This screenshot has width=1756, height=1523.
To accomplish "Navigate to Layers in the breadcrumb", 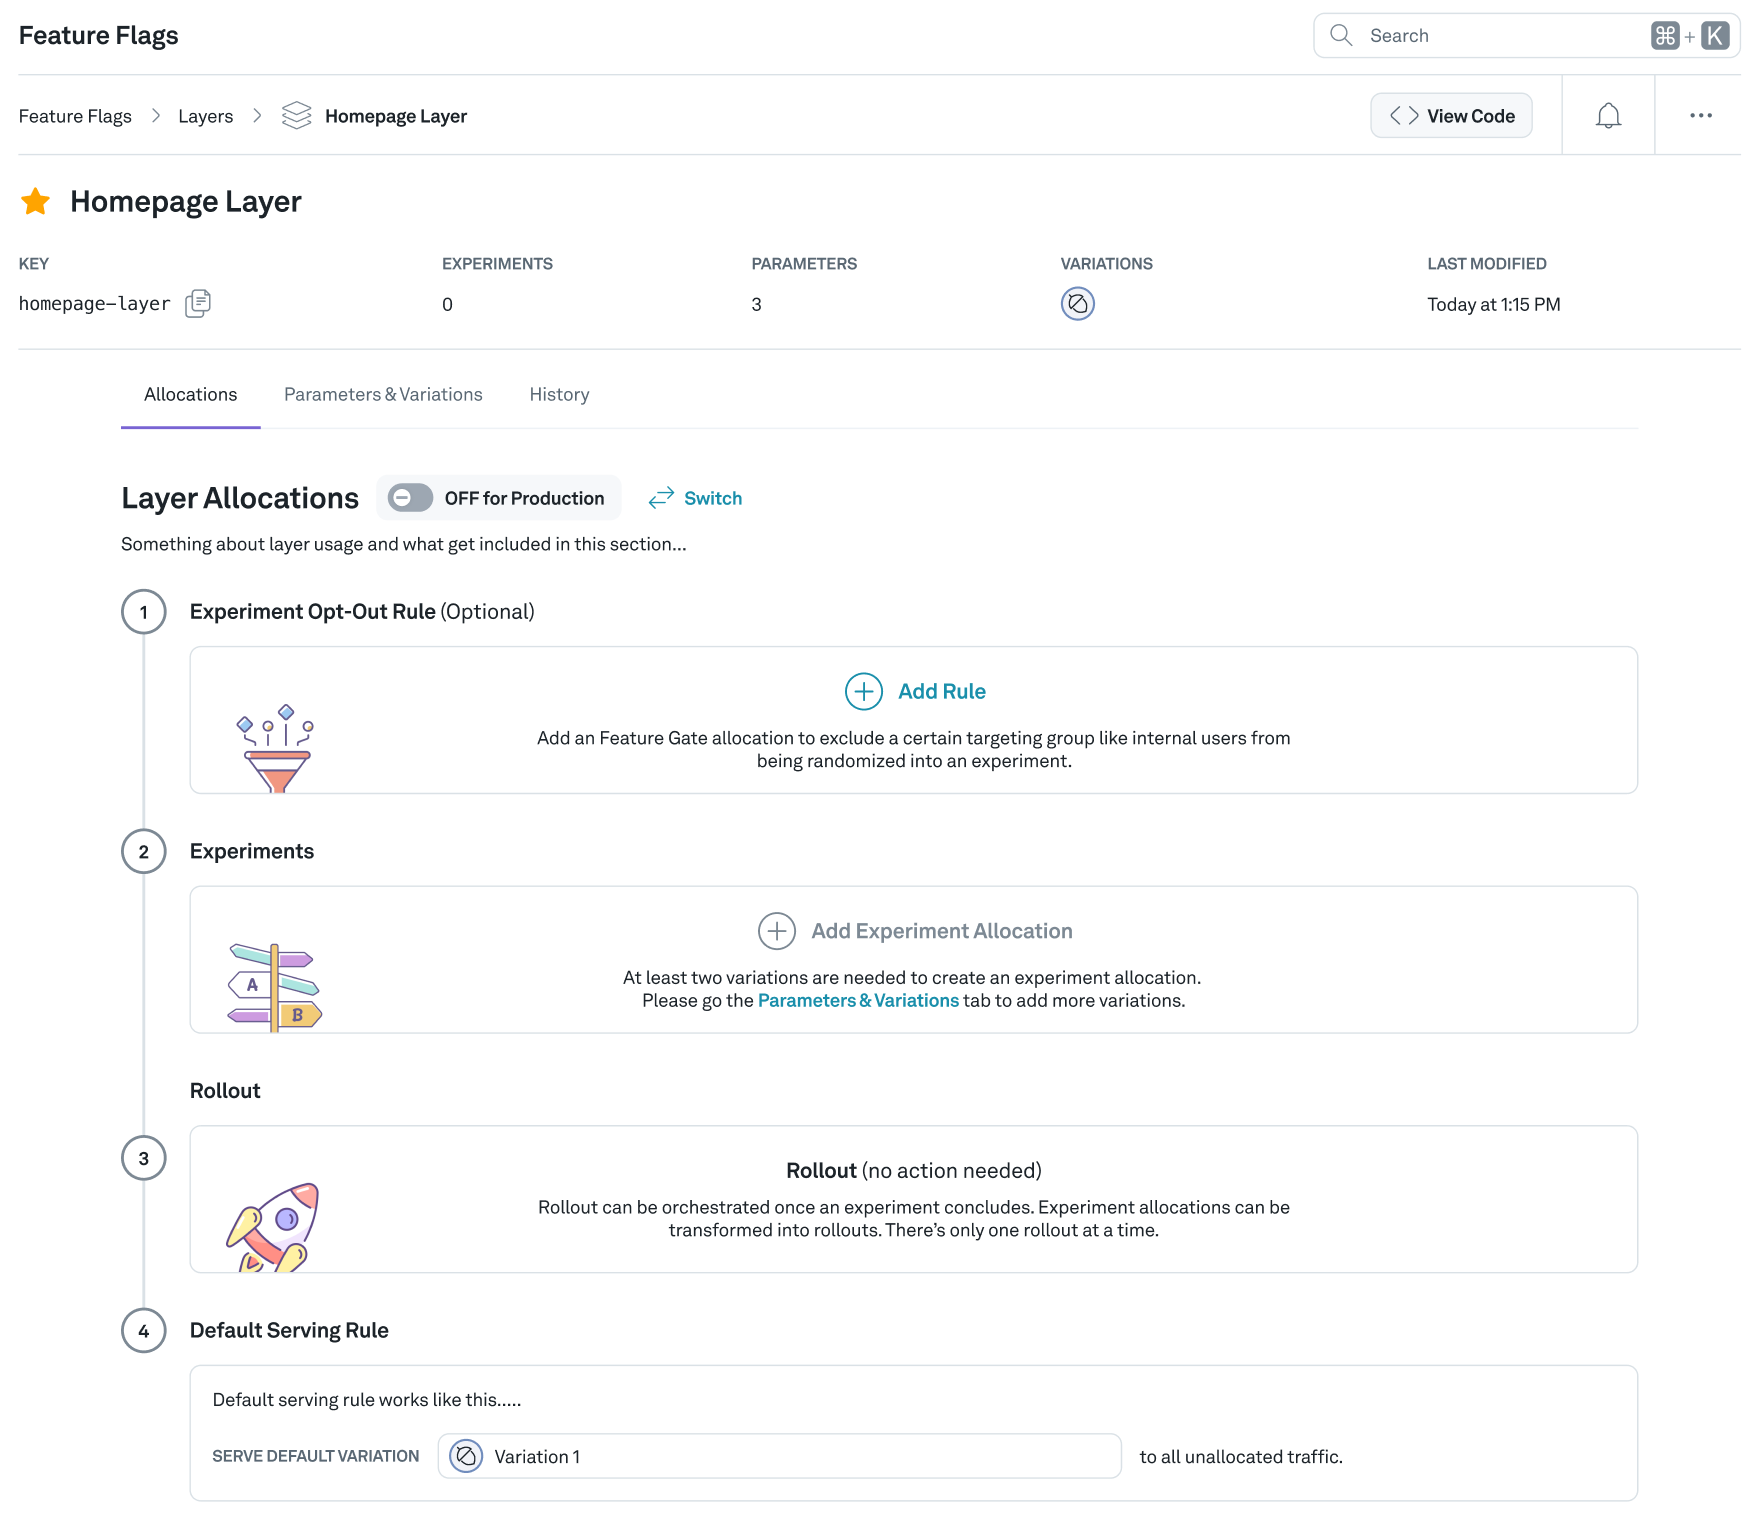I will coord(205,117).
